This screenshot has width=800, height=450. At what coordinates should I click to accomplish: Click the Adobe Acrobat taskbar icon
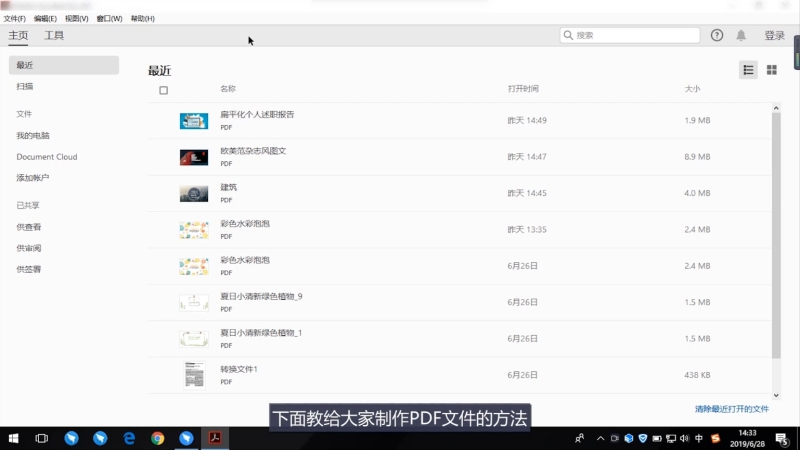tap(214, 438)
